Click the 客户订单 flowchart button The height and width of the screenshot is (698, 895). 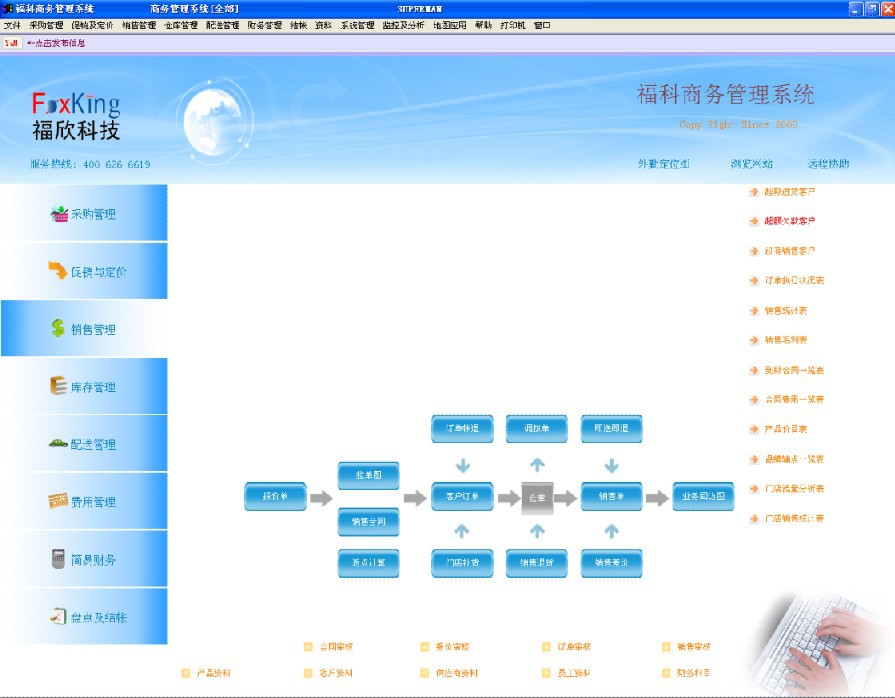click(x=462, y=497)
